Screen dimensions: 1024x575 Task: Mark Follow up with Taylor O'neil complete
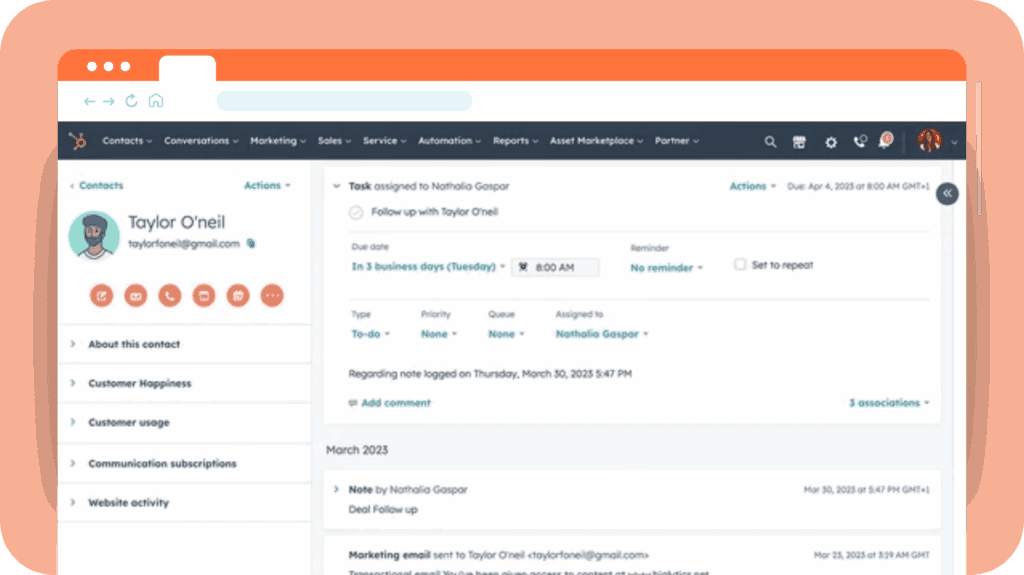click(356, 212)
